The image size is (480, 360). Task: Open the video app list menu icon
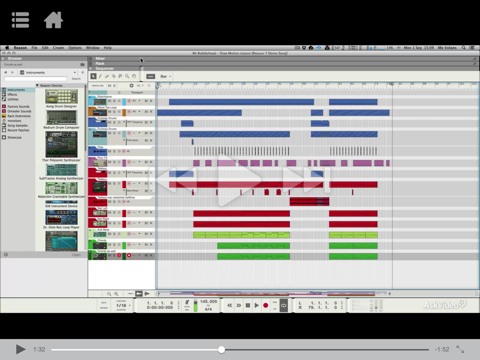[x=20, y=20]
